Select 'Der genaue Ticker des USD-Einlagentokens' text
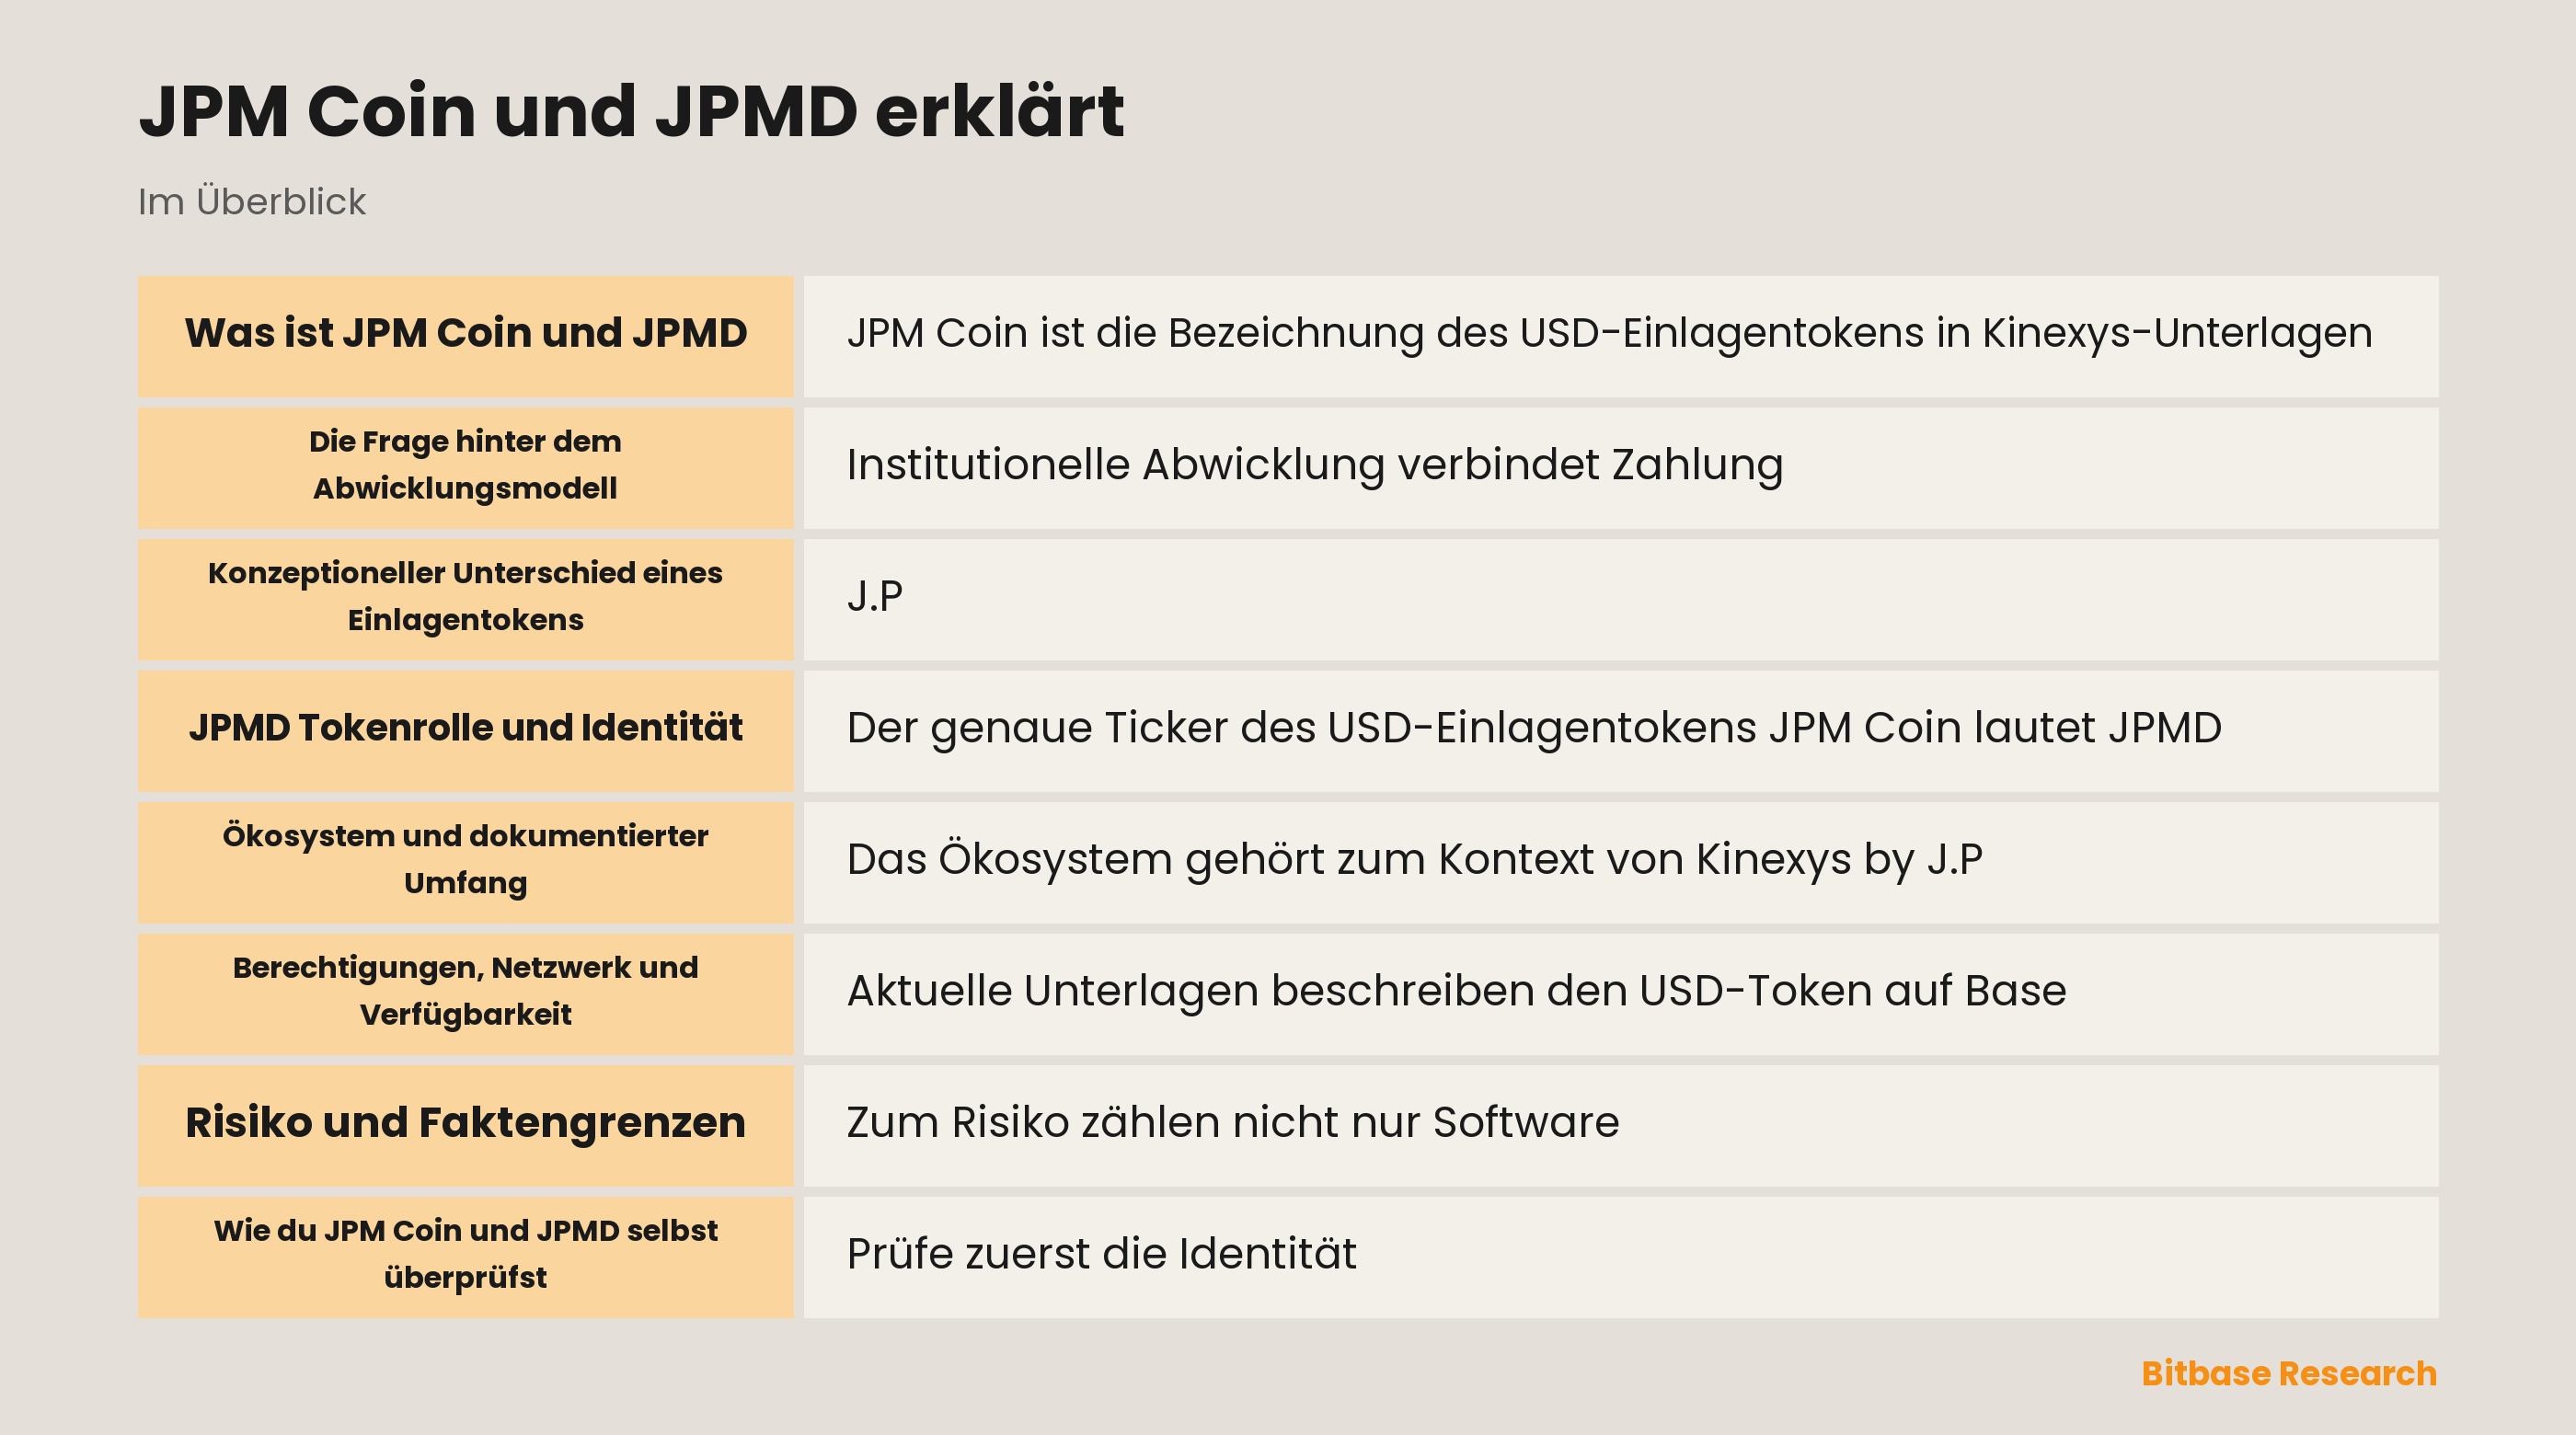The image size is (2576, 1435). pos(1302,728)
